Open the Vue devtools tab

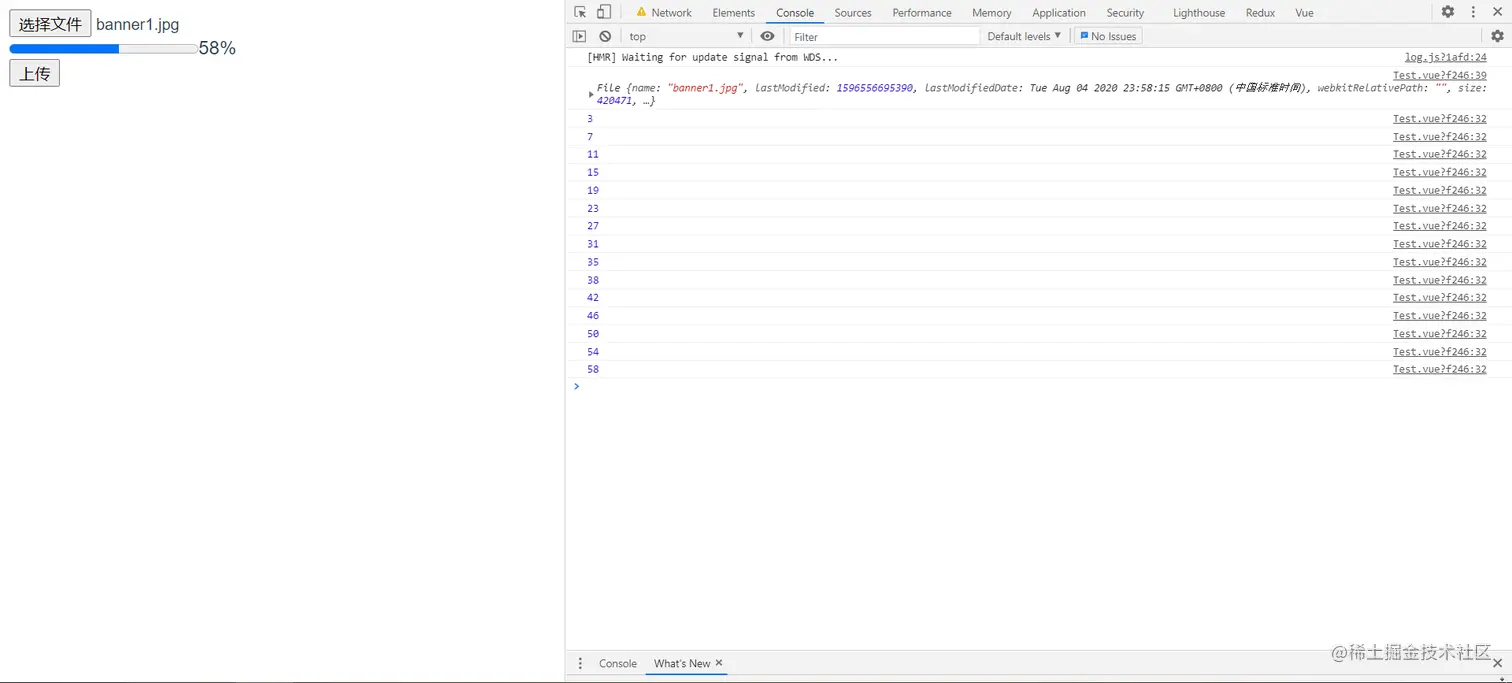pyautogui.click(x=1304, y=13)
